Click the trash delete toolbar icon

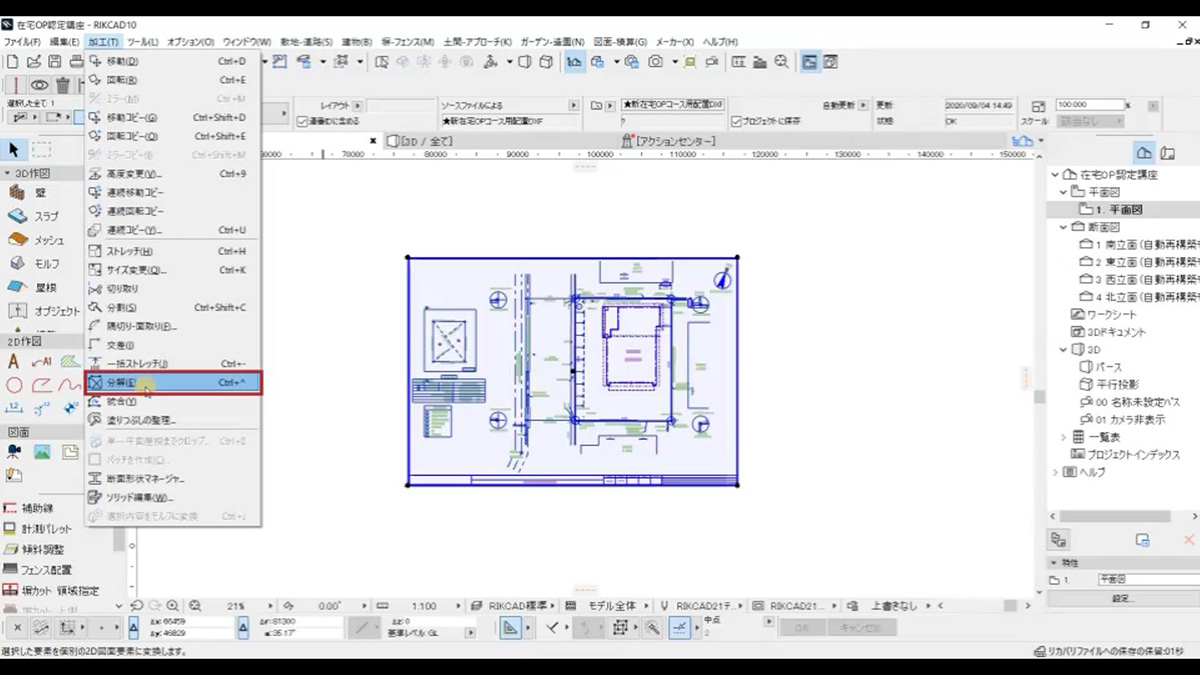[62, 86]
